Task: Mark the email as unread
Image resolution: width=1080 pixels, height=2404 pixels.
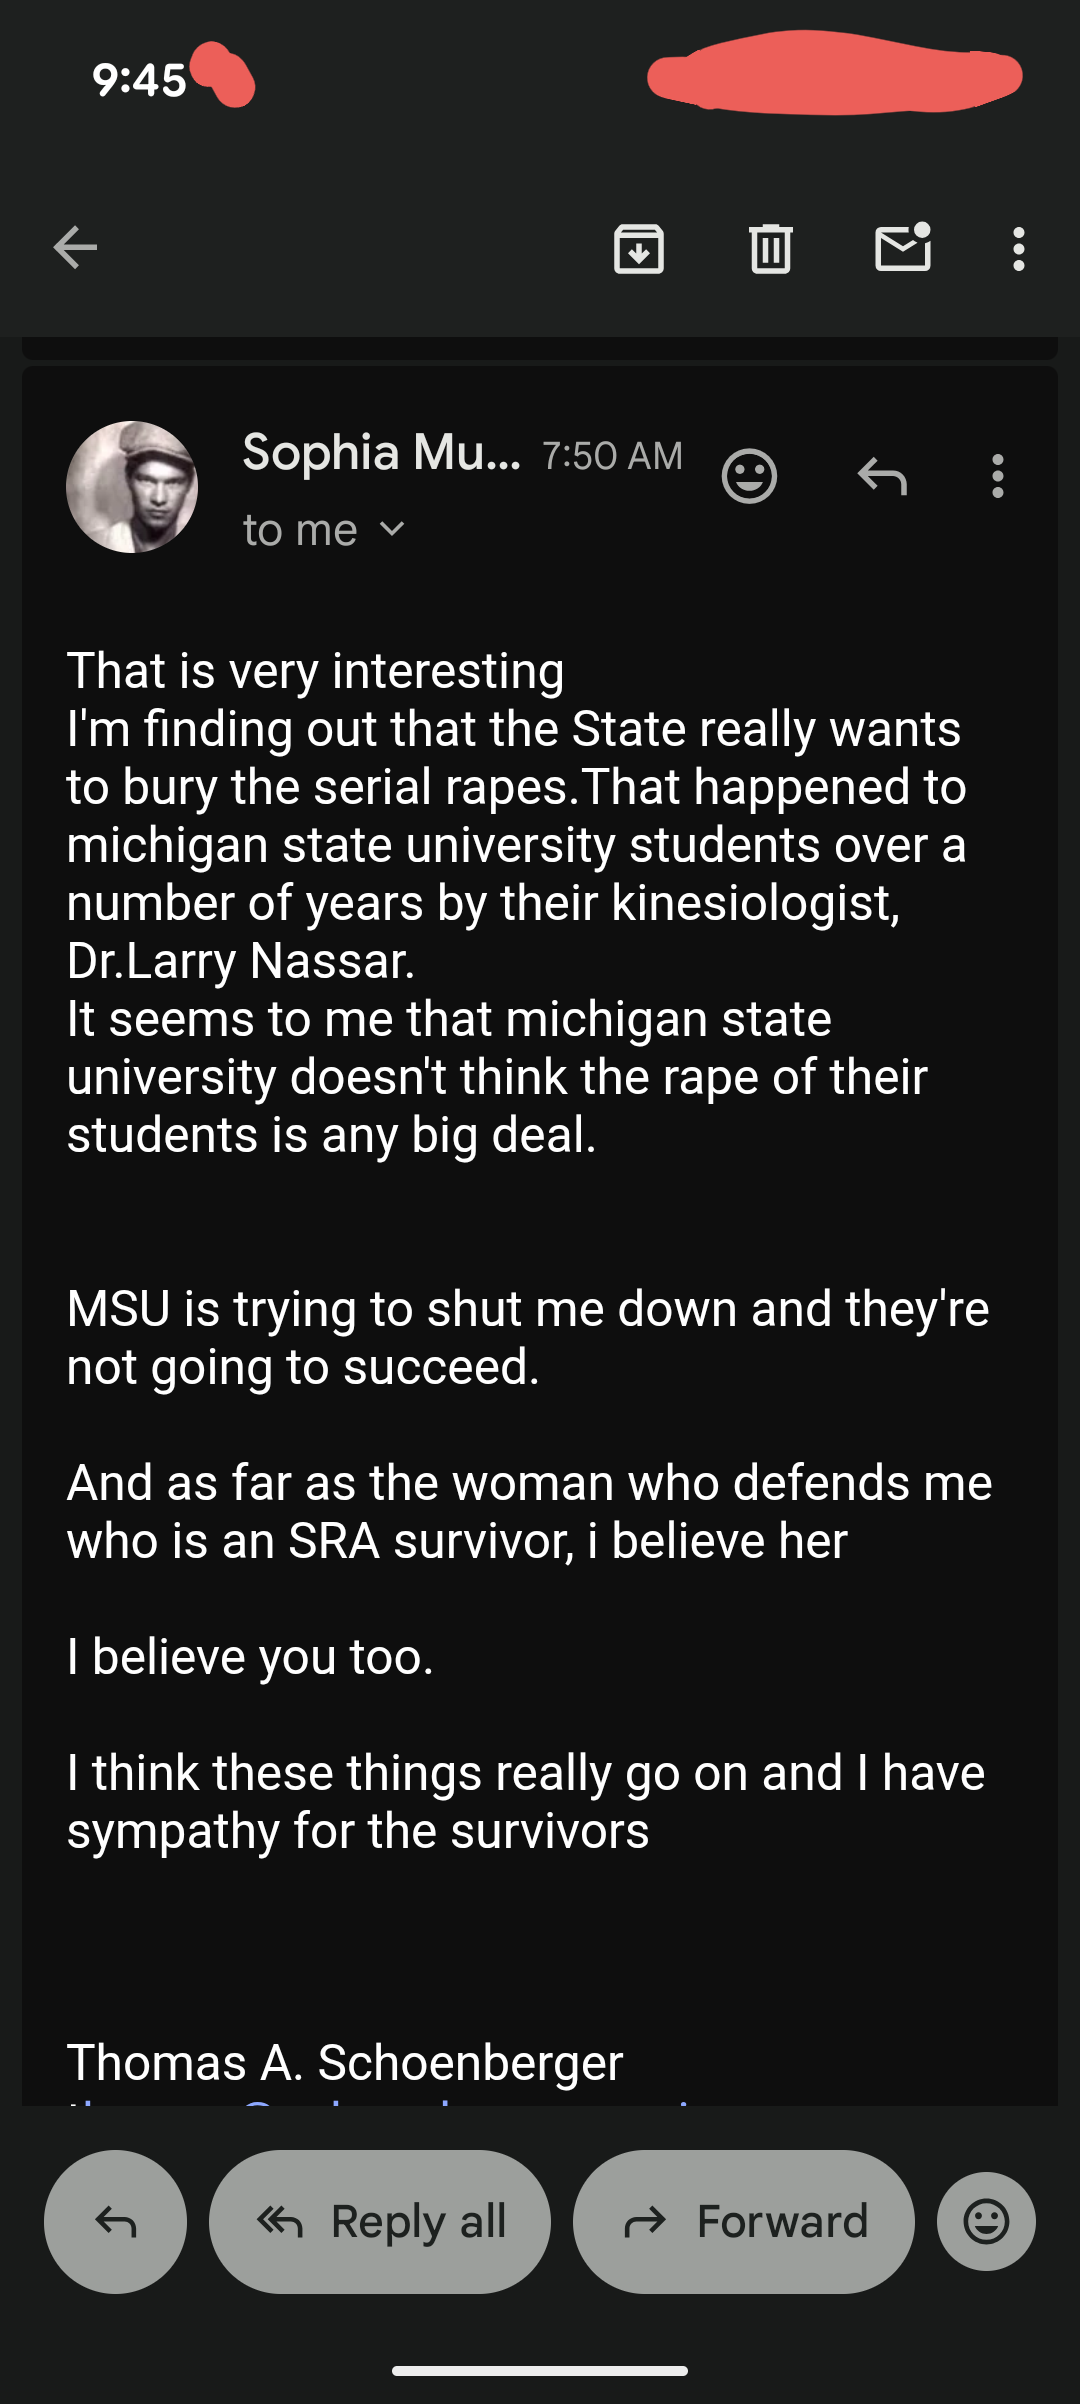Action: tap(903, 249)
